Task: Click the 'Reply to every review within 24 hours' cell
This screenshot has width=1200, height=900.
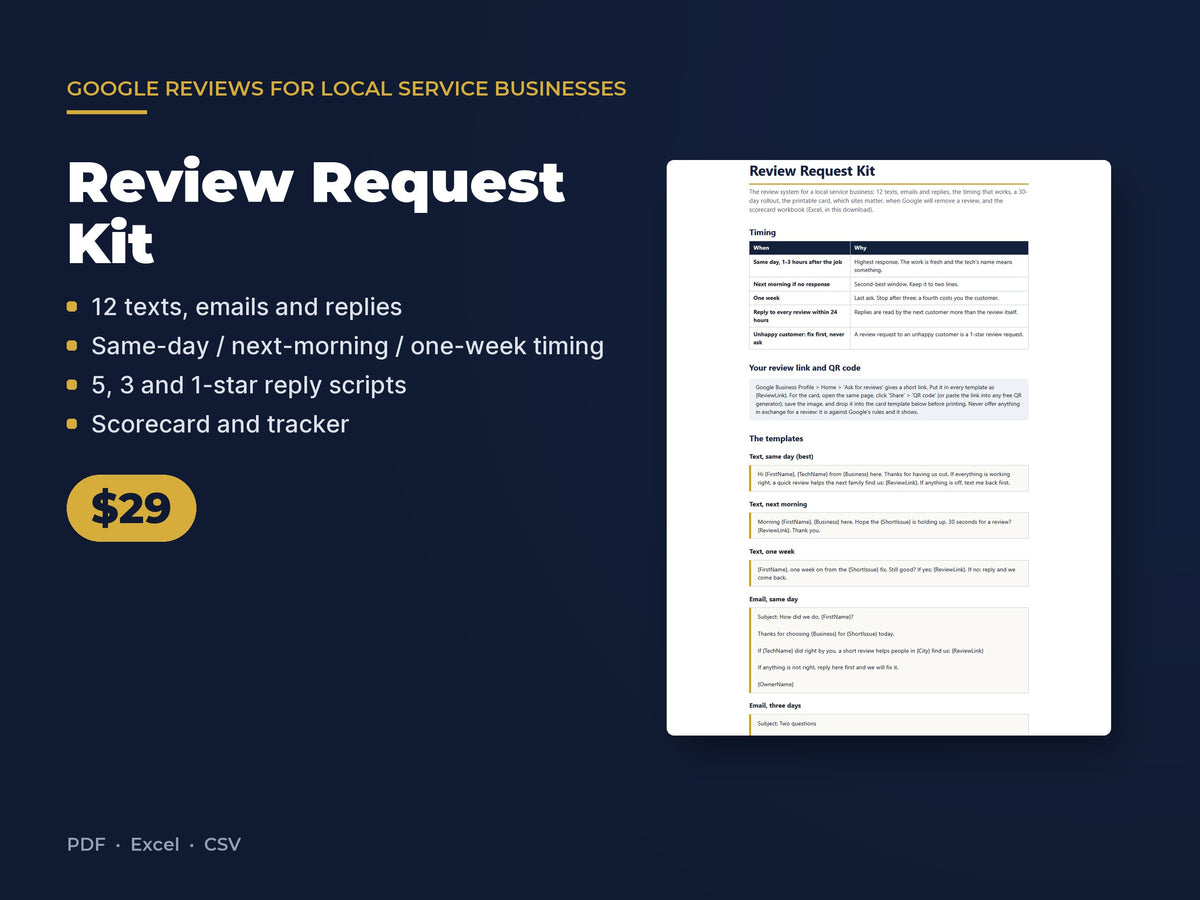Action: [799, 316]
